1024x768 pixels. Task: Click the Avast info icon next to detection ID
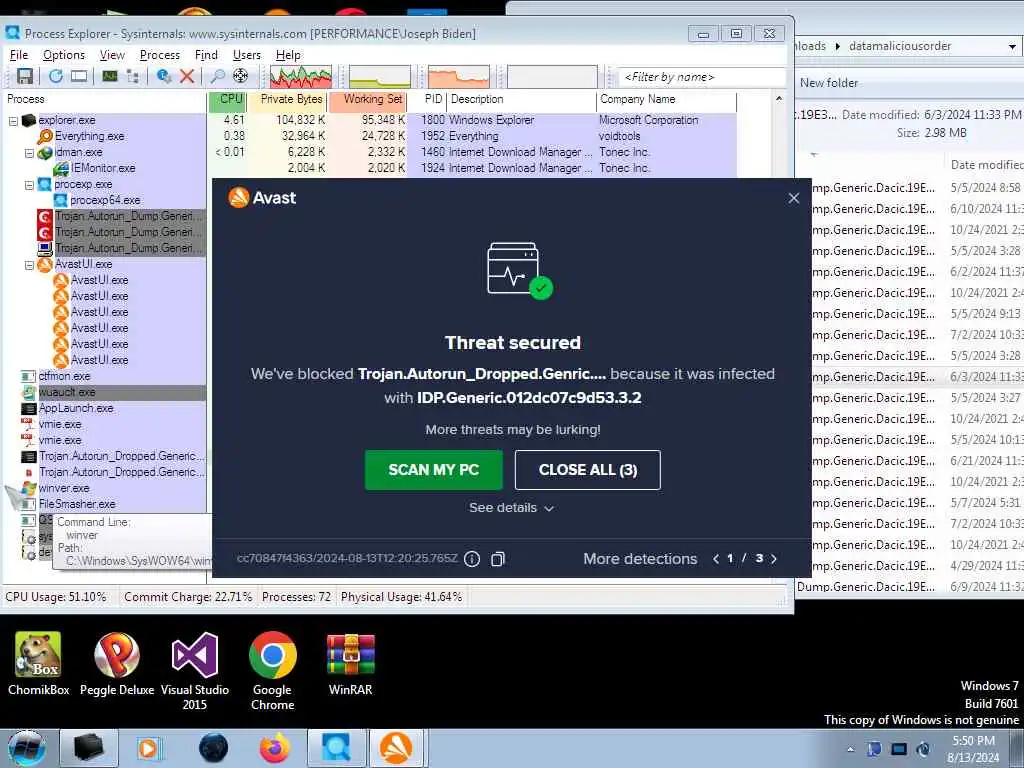[x=472, y=559]
